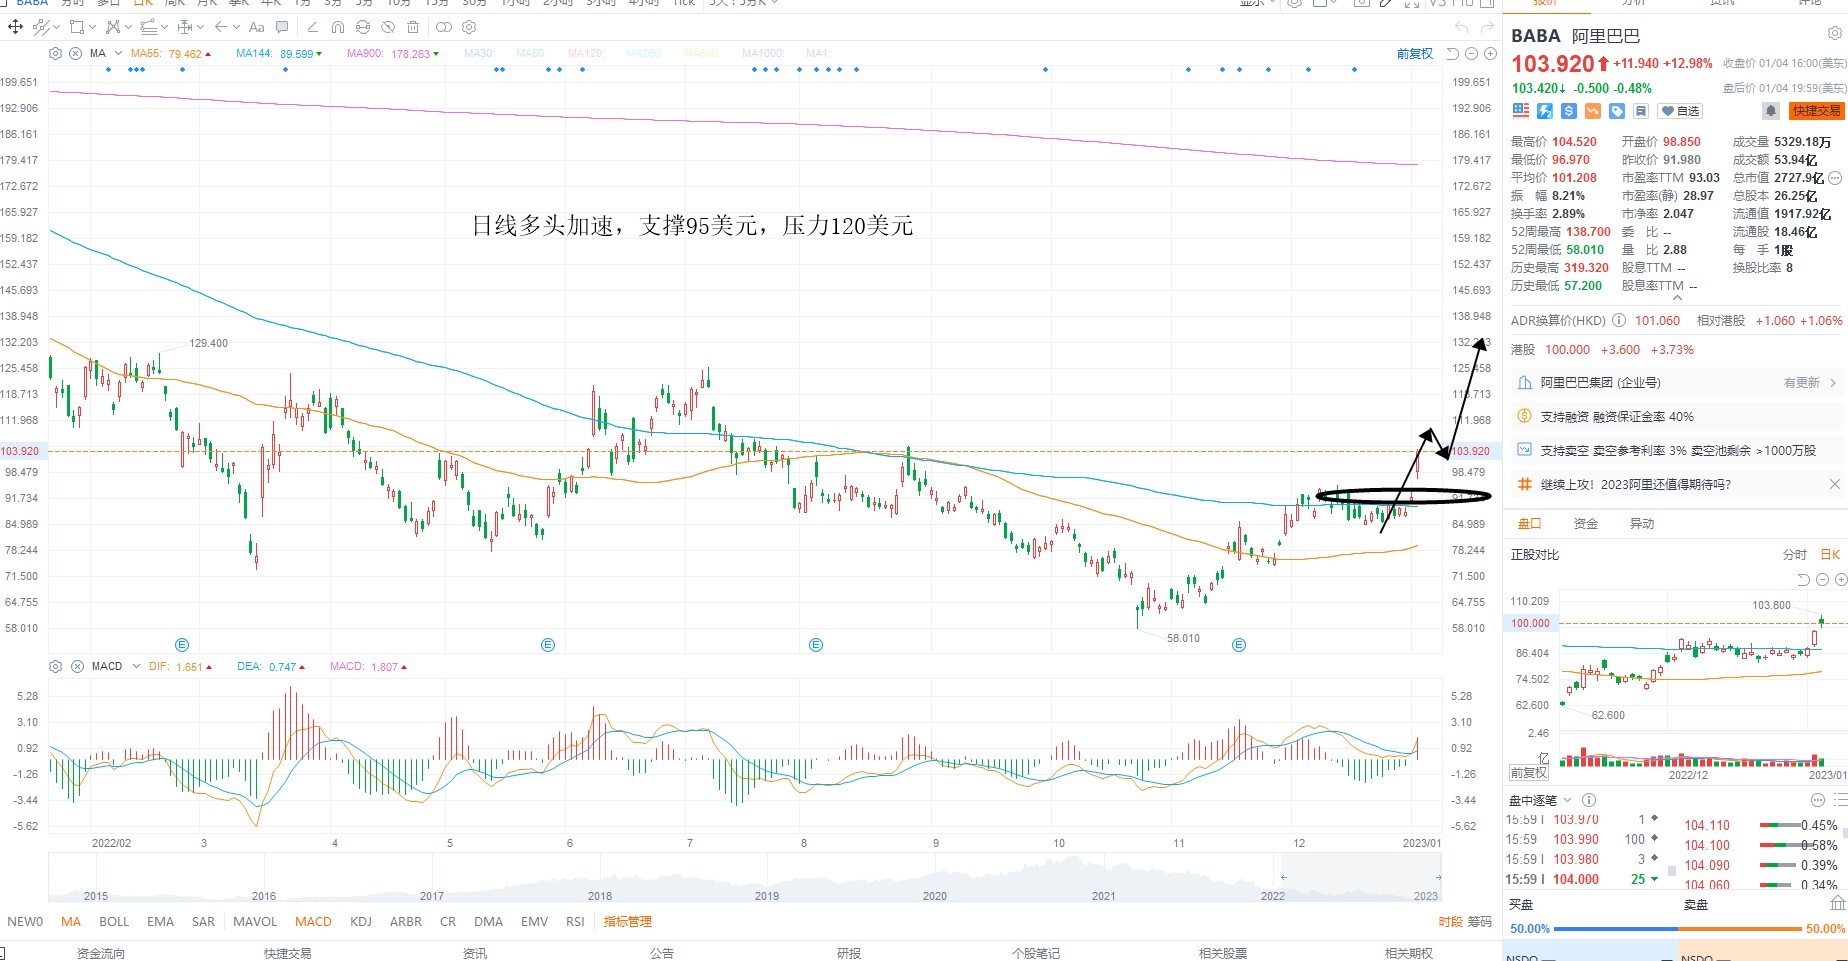Click the earnings E marker near September

point(816,645)
